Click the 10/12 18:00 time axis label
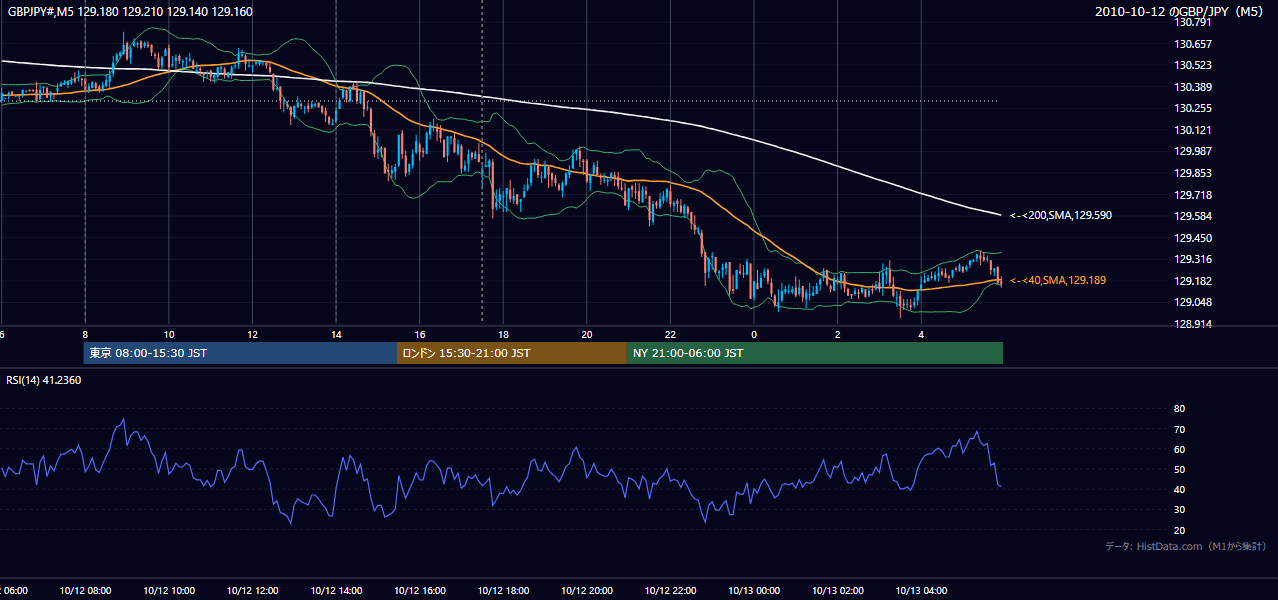 [503, 590]
